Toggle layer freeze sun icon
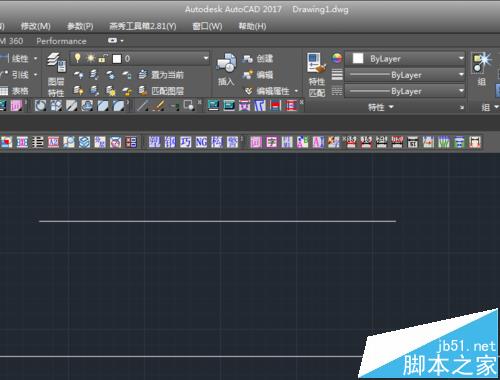500x380 pixels. [90, 59]
